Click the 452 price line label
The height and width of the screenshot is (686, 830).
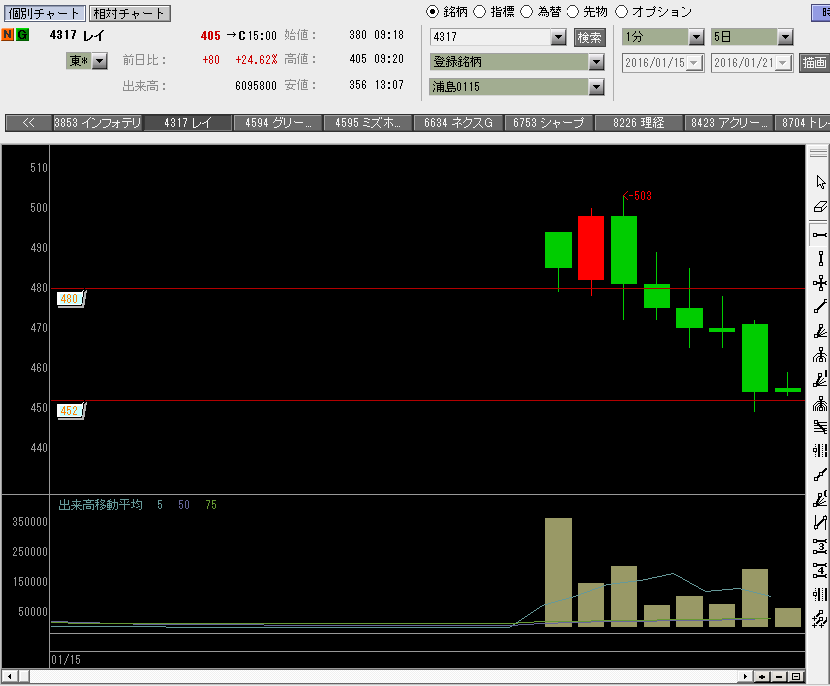click(70, 411)
